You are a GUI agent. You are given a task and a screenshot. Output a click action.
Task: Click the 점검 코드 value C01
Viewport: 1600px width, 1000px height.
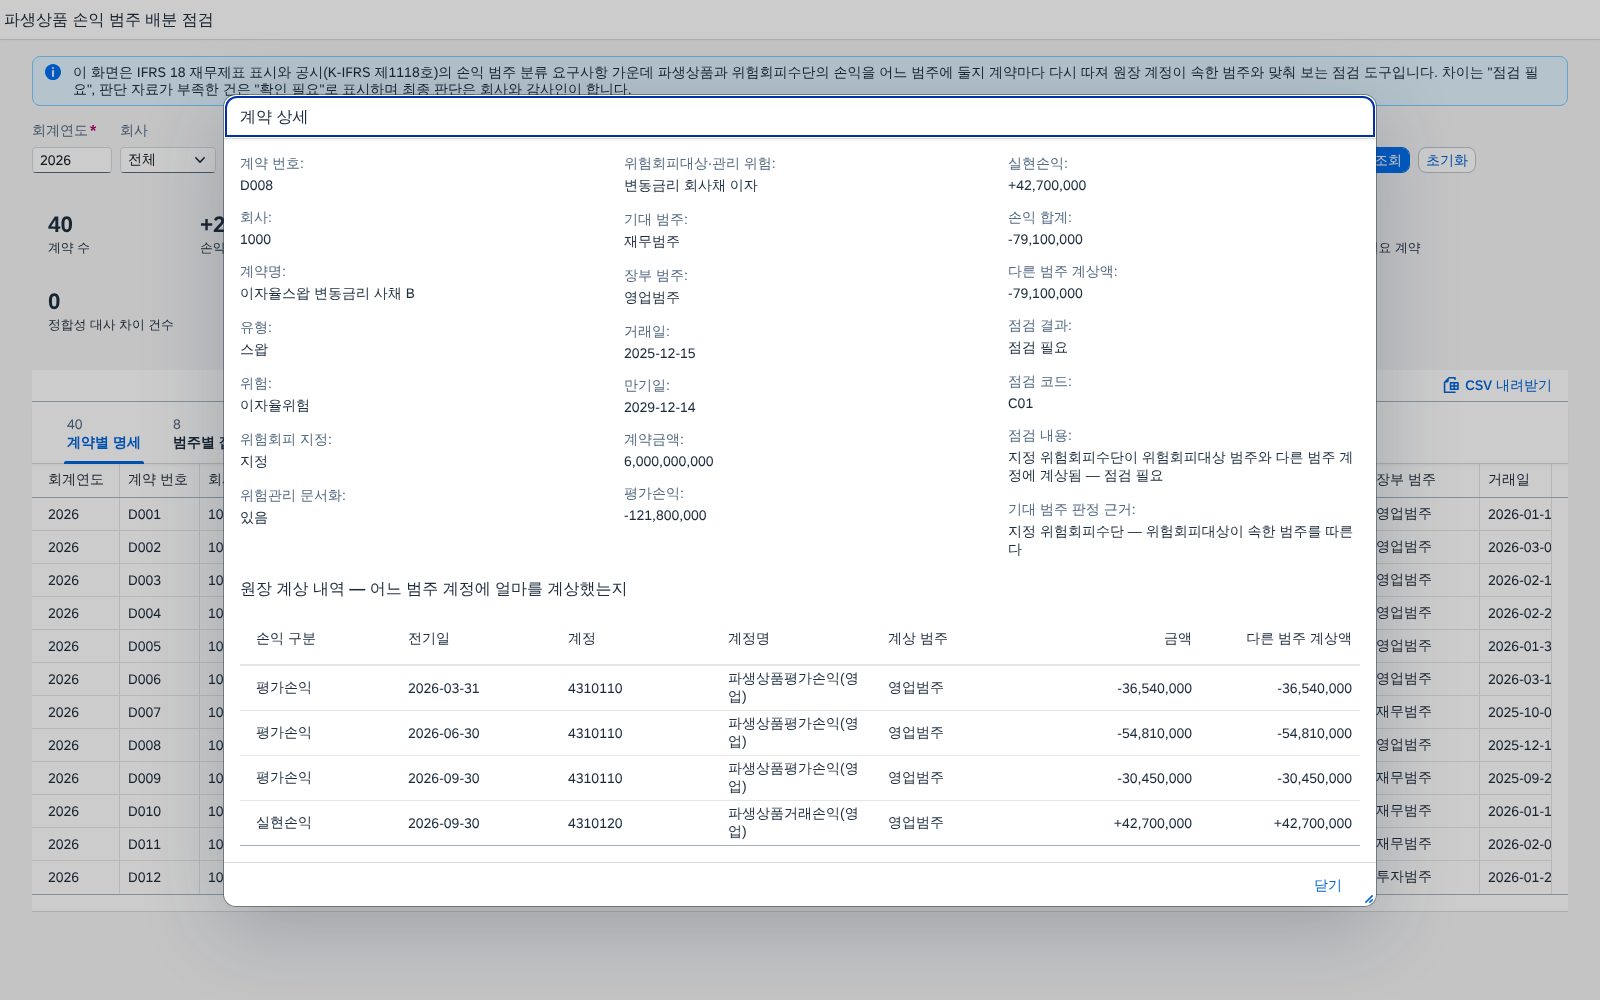1020,403
